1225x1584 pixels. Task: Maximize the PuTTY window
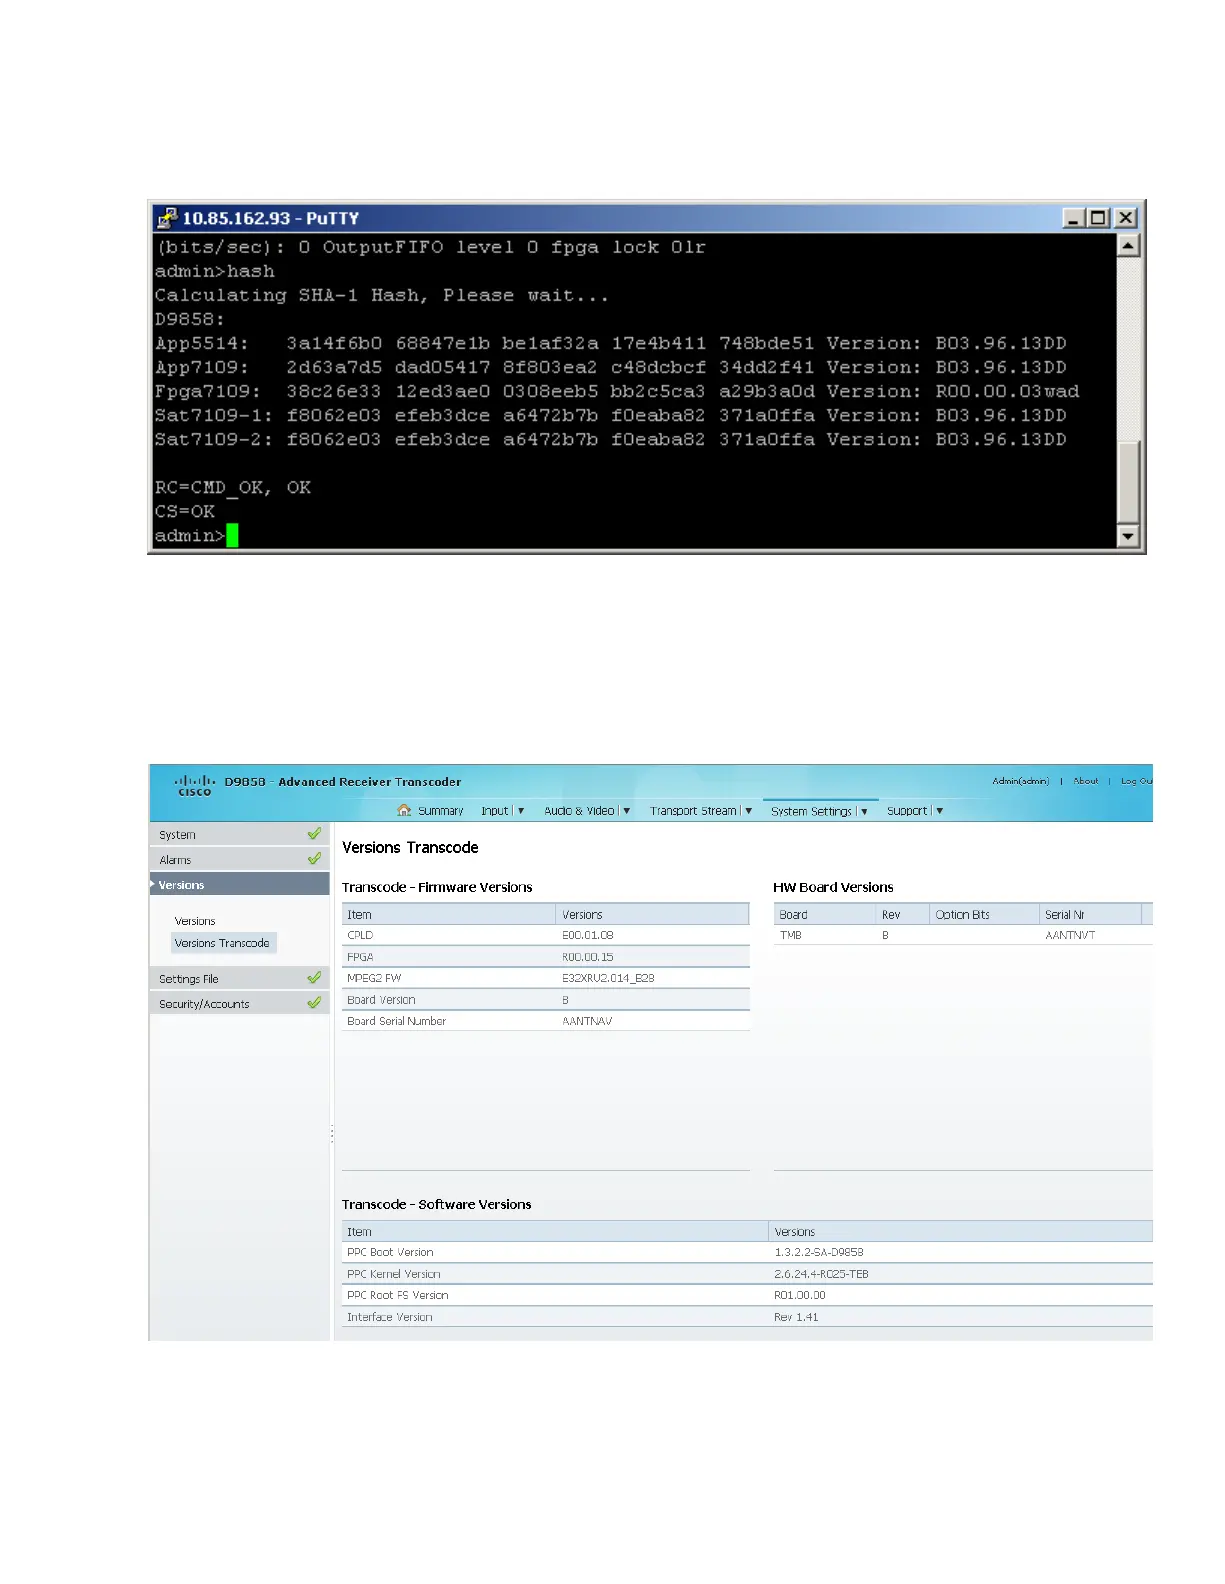pyautogui.click(x=1098, y=218)
